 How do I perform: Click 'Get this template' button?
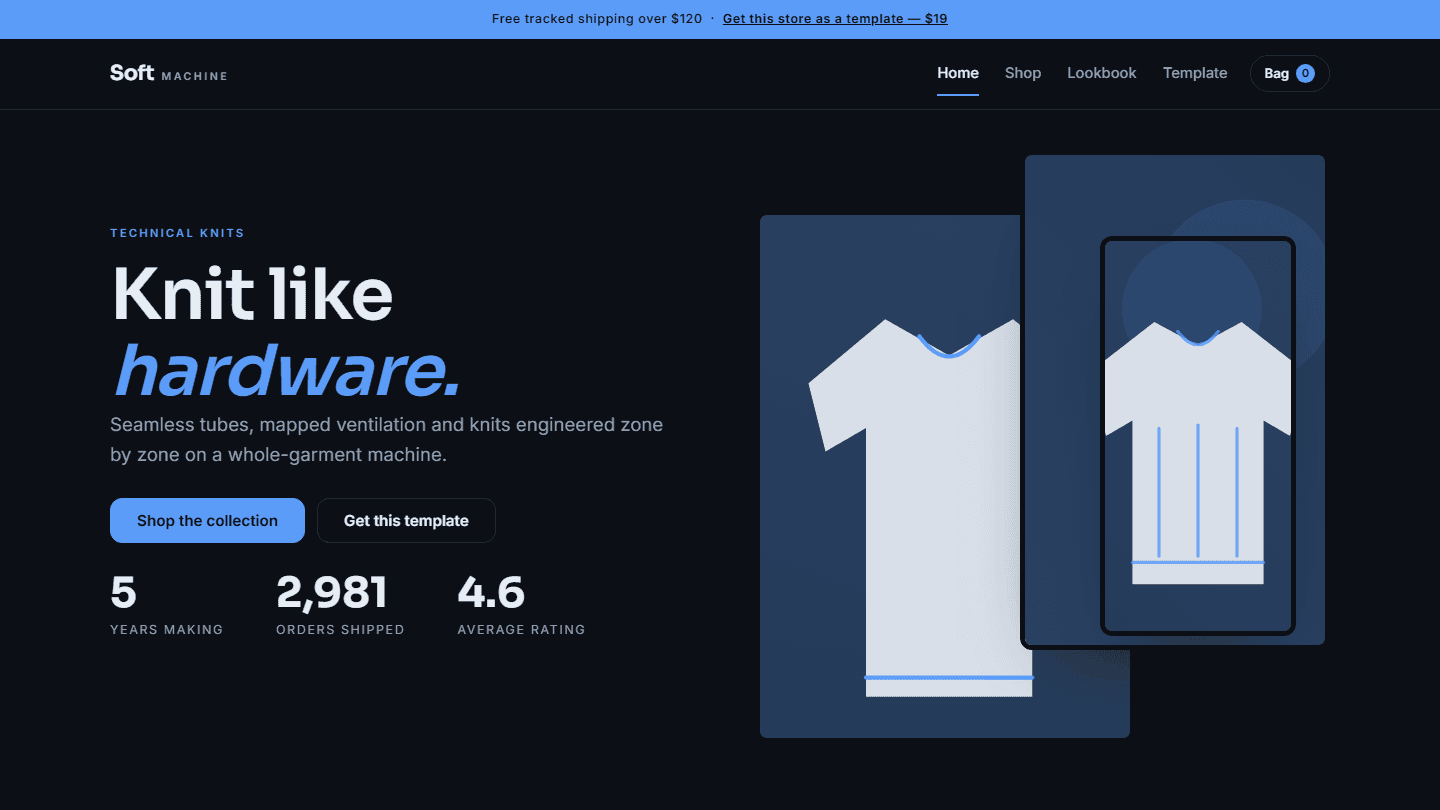(406, 520)
